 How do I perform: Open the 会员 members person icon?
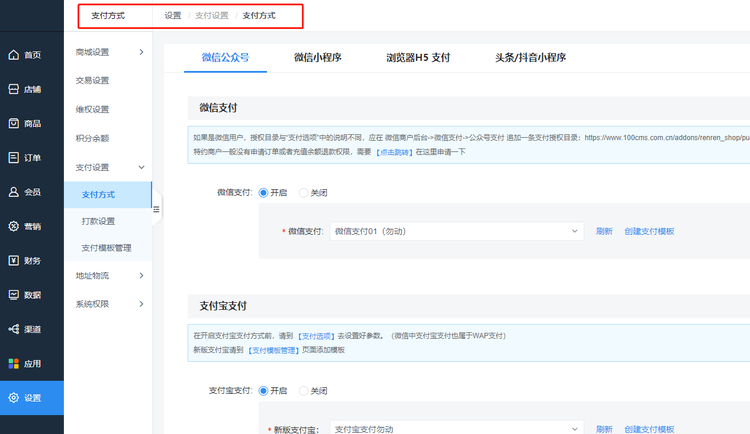pyautogui.click(x=14, y=192)
